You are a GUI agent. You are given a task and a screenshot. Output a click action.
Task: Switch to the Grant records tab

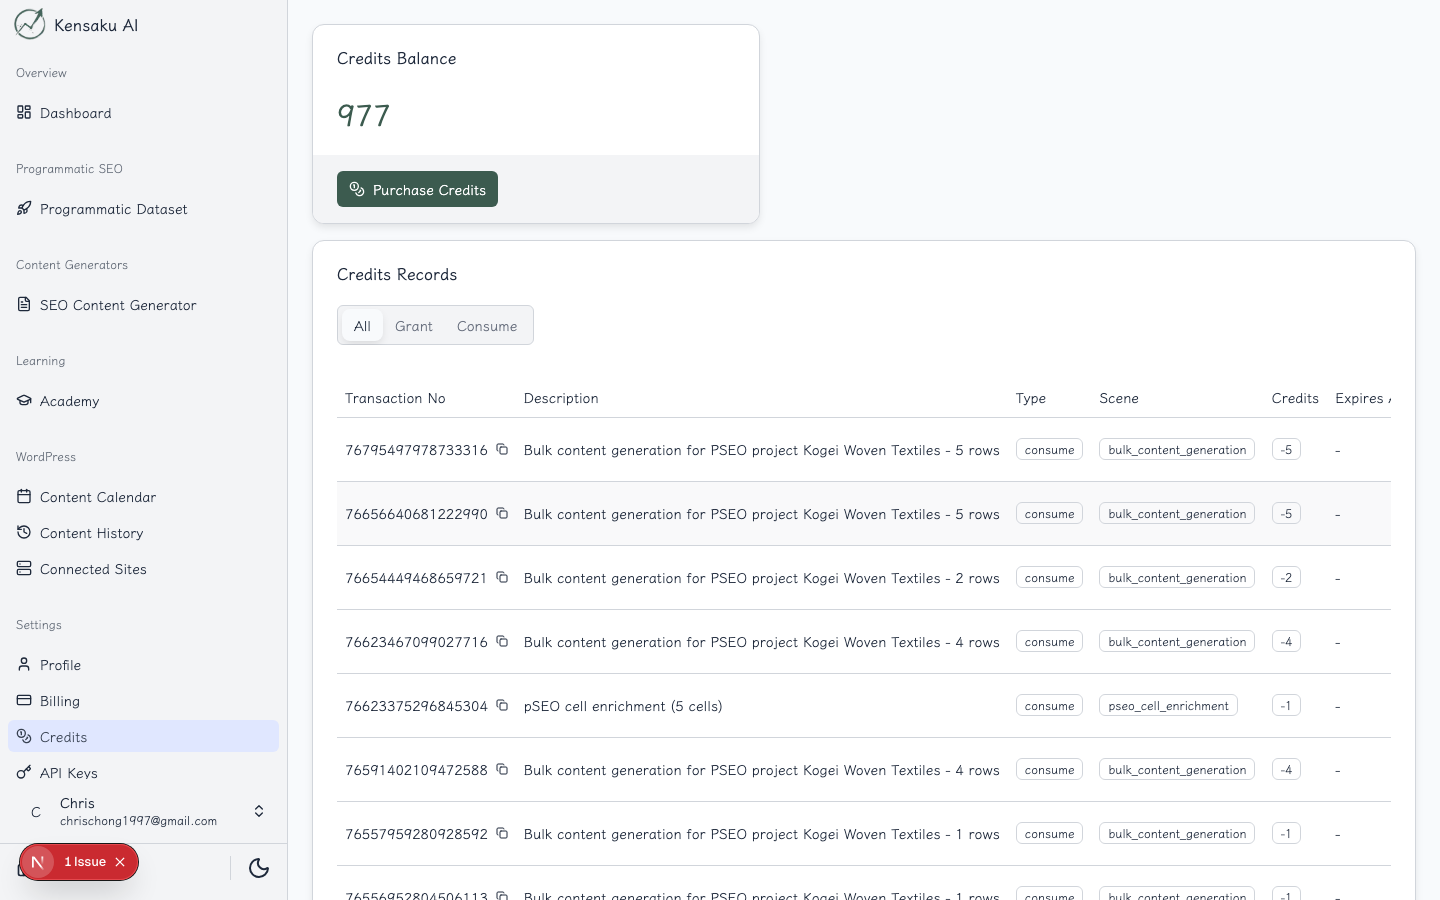[x=413, y=326]
